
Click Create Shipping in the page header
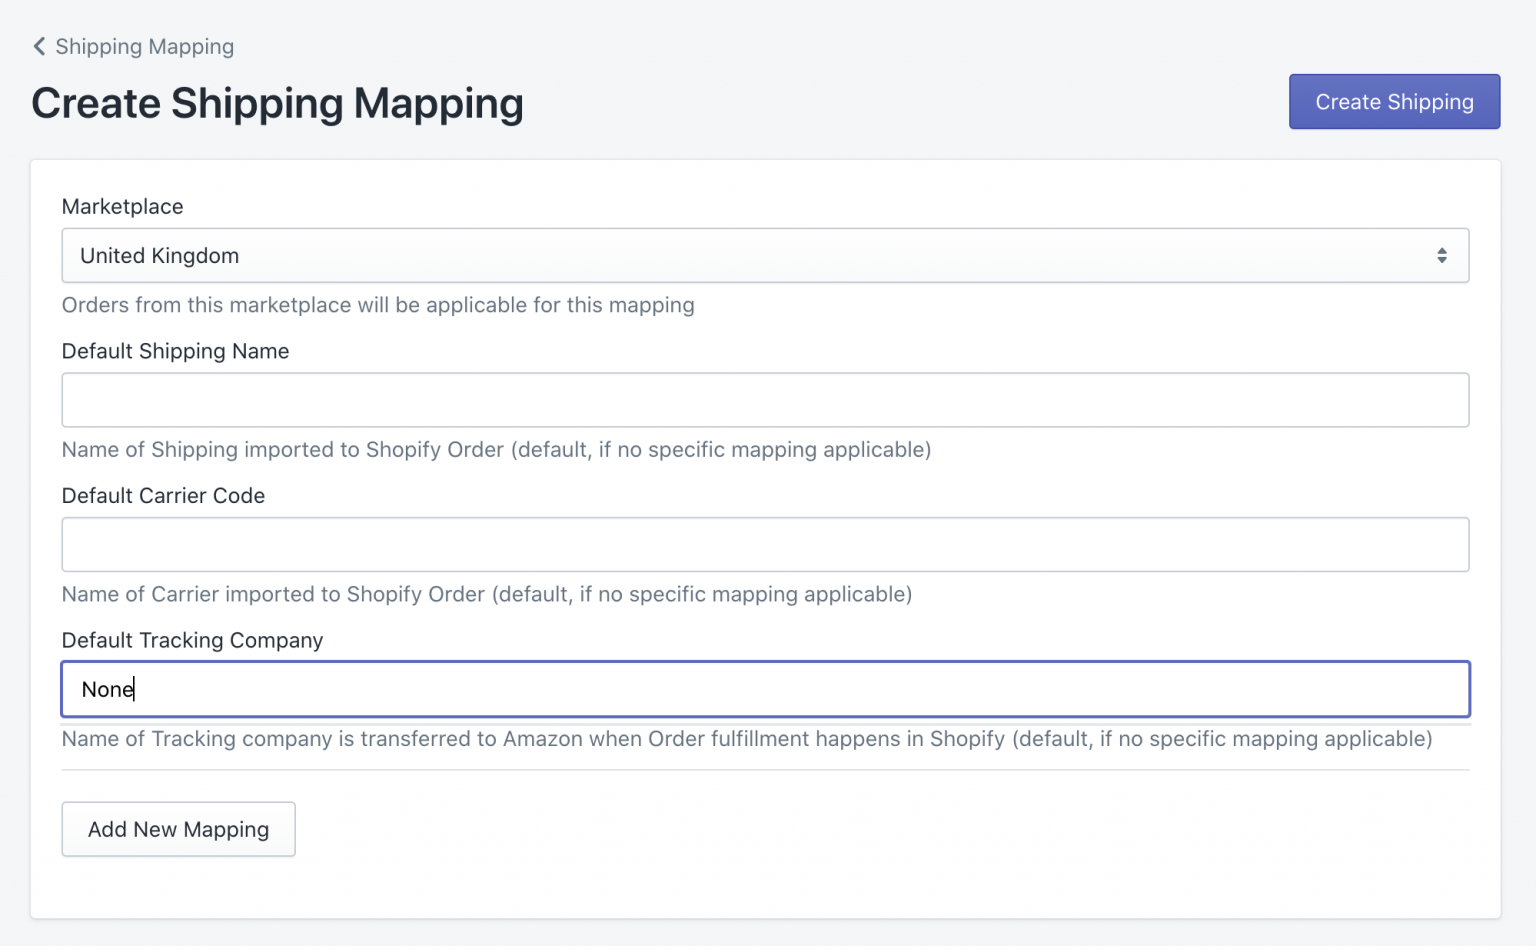tap(1394, 101)
